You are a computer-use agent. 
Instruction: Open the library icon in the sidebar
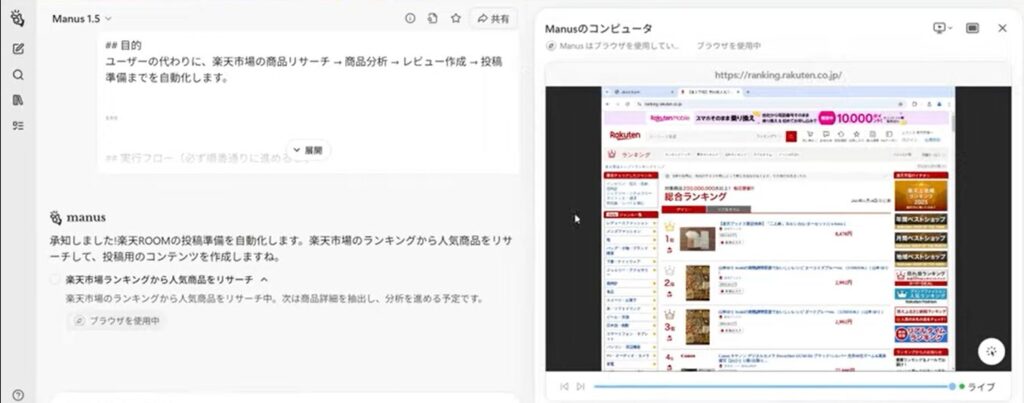pos(18,100)
